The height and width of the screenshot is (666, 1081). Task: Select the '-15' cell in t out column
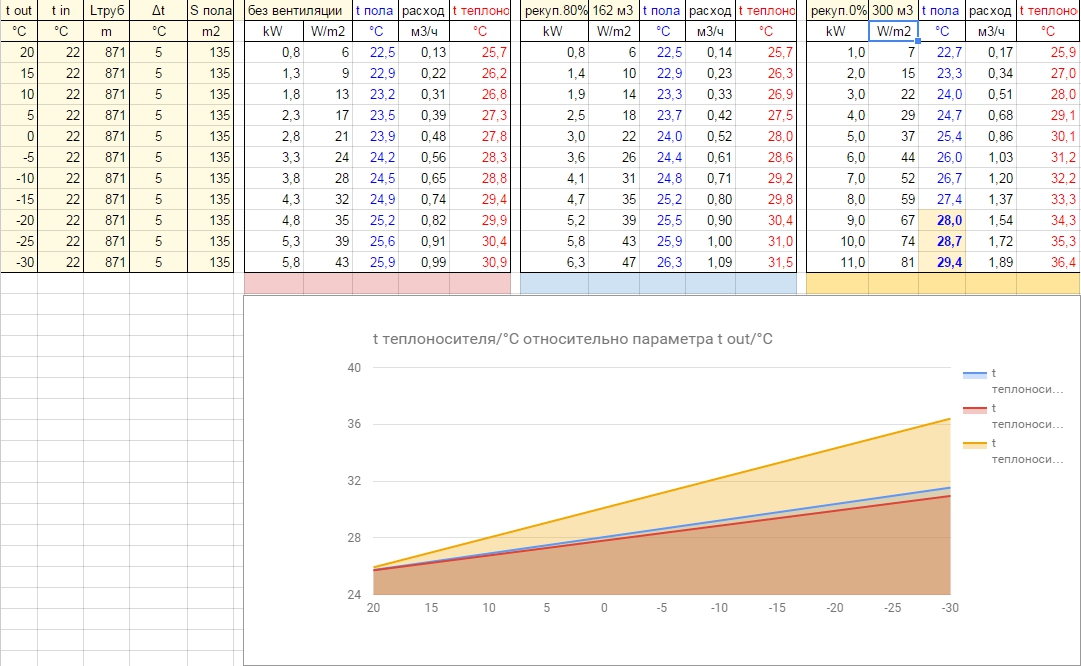pos(19,199)
